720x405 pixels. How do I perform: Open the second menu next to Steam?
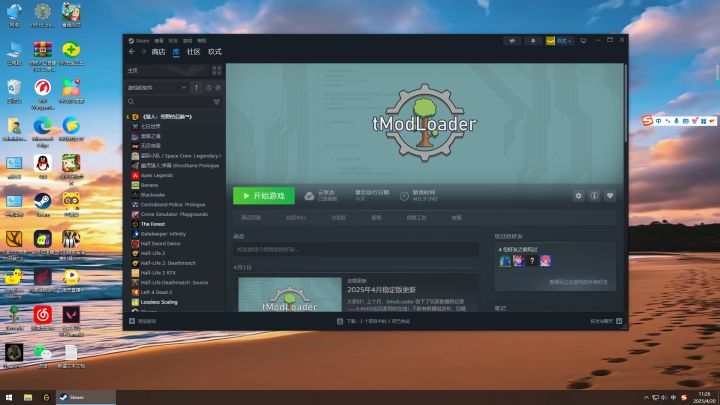(159, 41)
